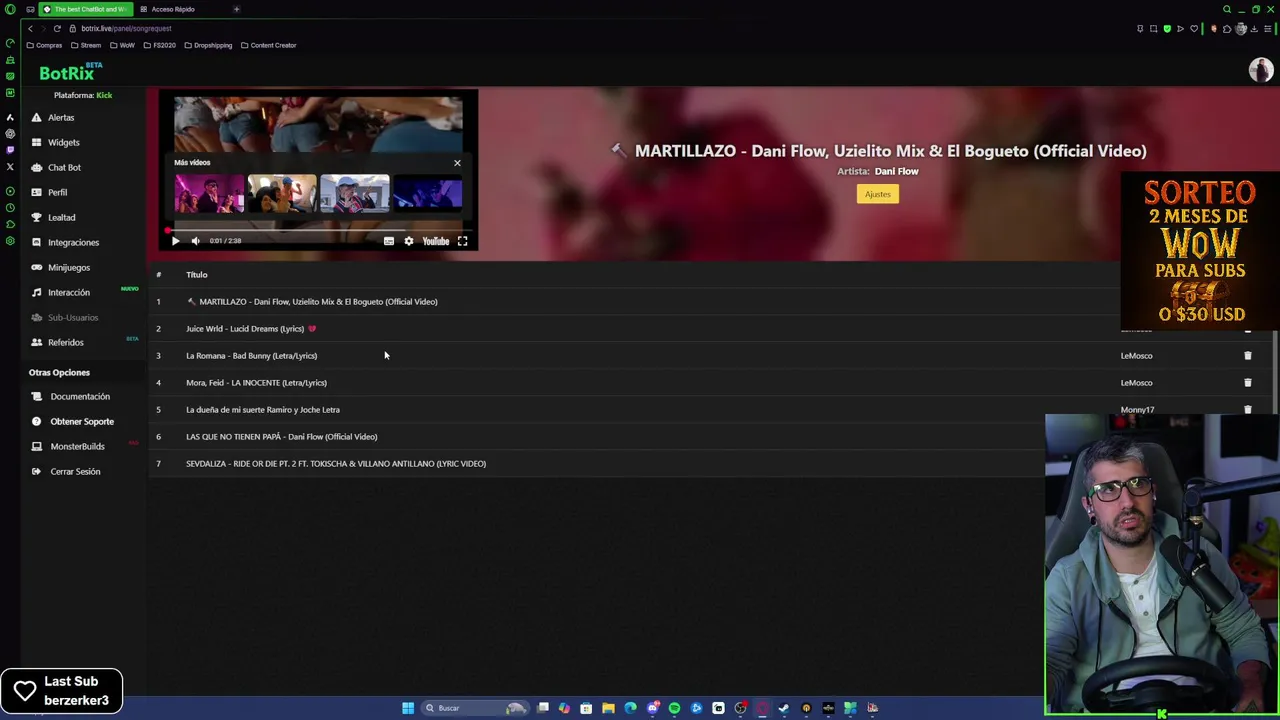Click the first suggested video thumbnail
Image resolution: width=1280 pixels, height=720 pixels.
click(x=209, y=194)
